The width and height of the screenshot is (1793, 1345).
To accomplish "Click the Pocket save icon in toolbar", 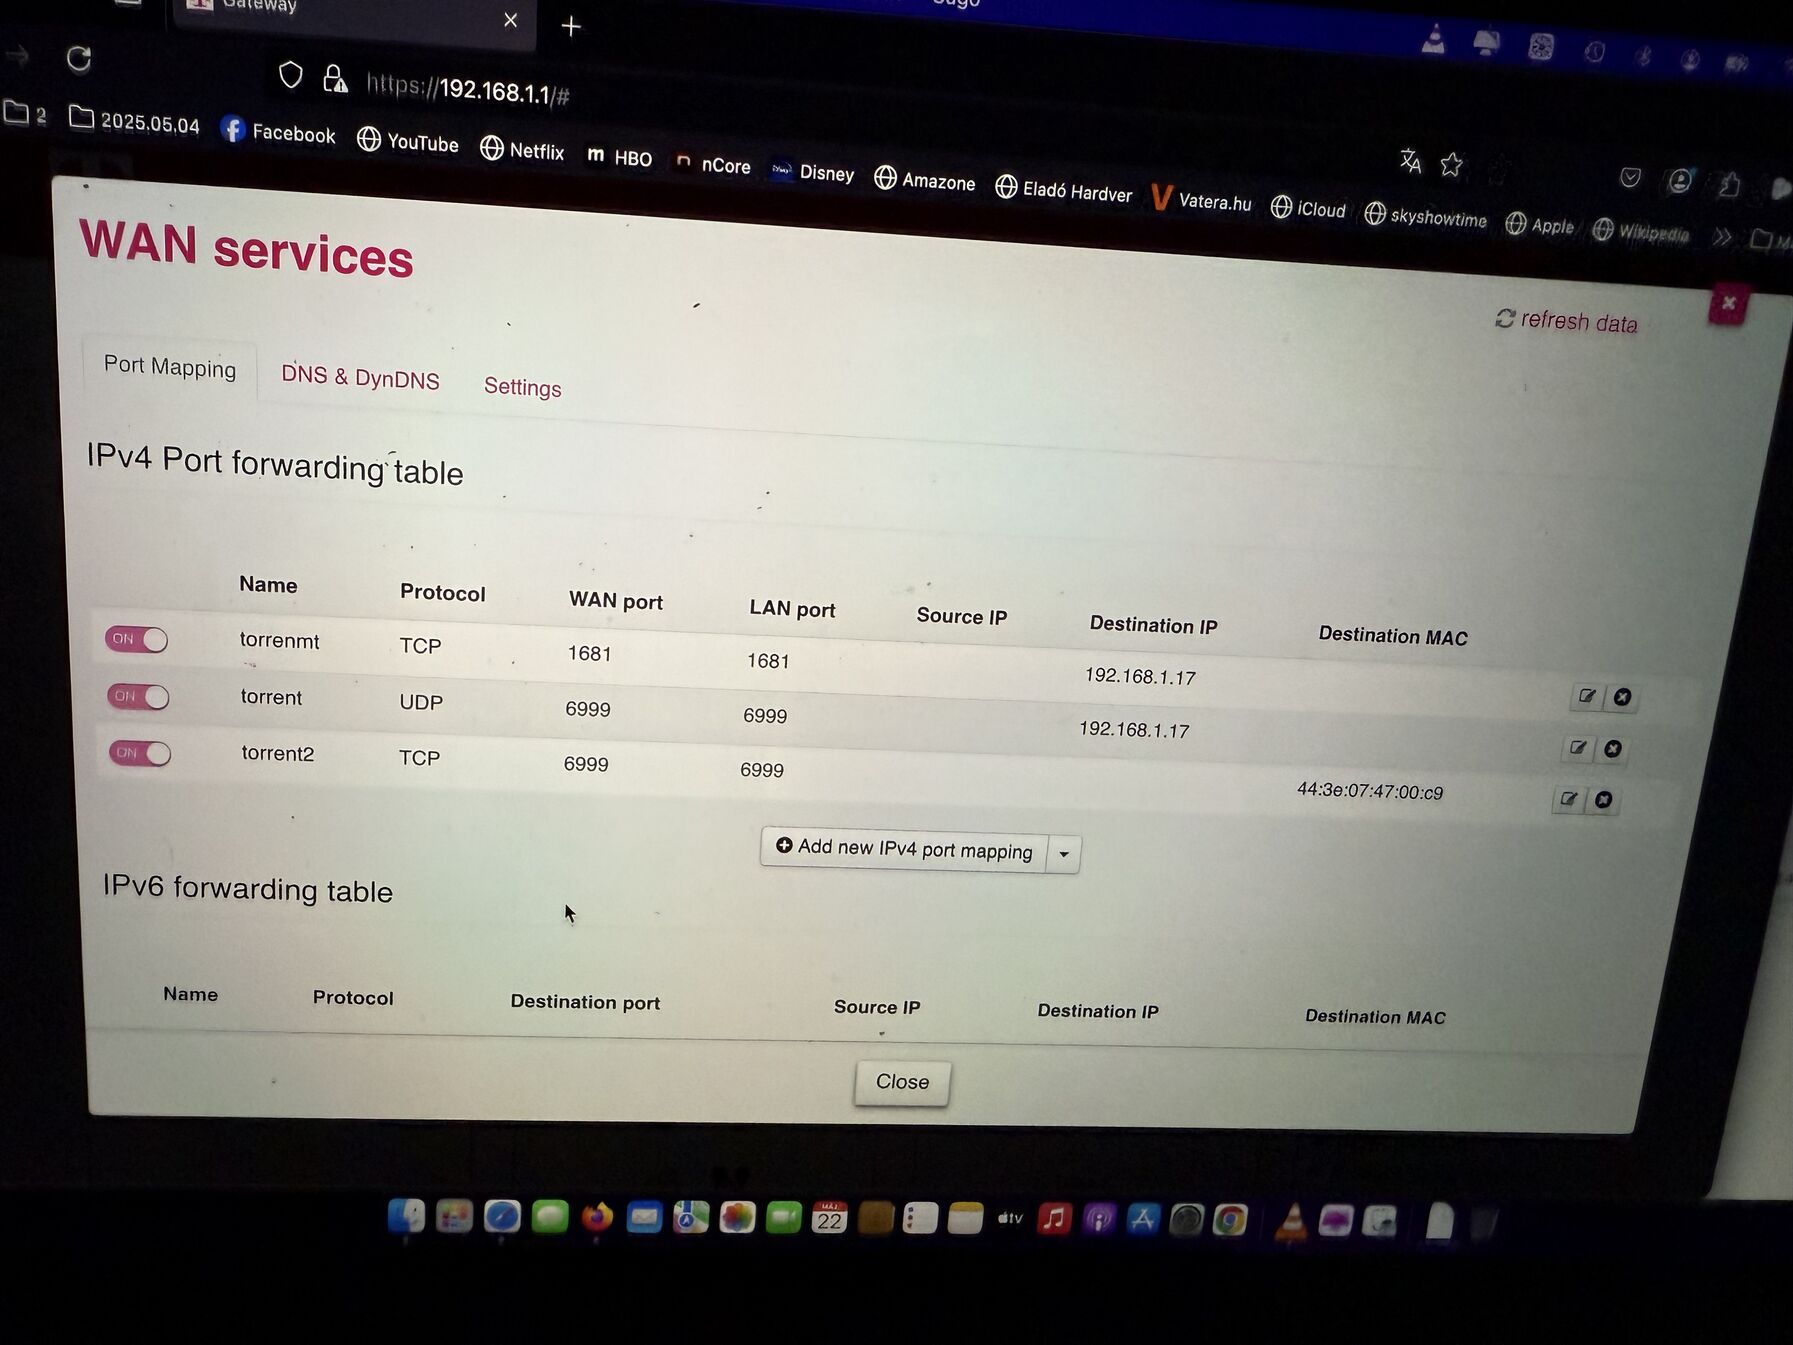I will coord(1630,177).
